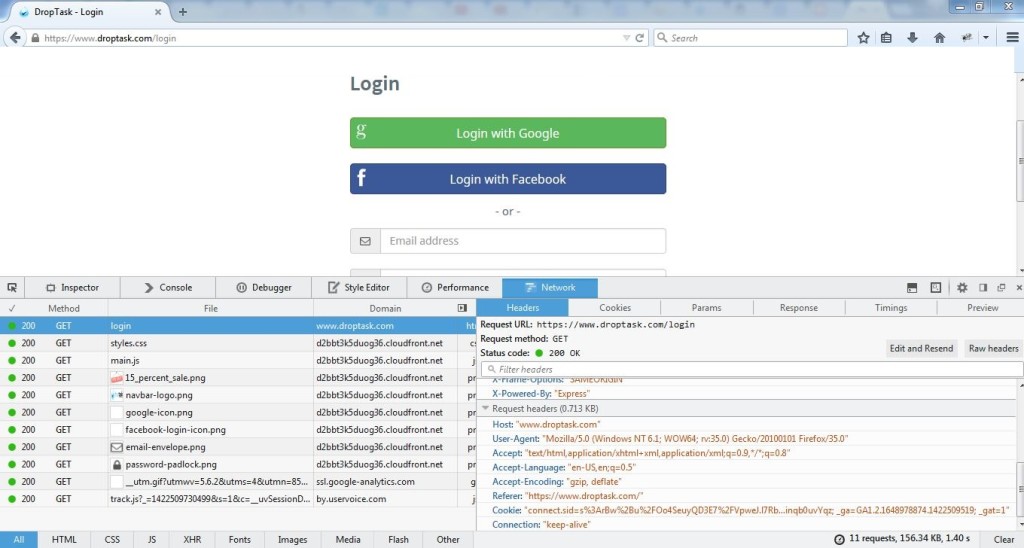Screen dimensions: 1024x548
Task: Switch to the Performance tab
Action: point(455,287)
